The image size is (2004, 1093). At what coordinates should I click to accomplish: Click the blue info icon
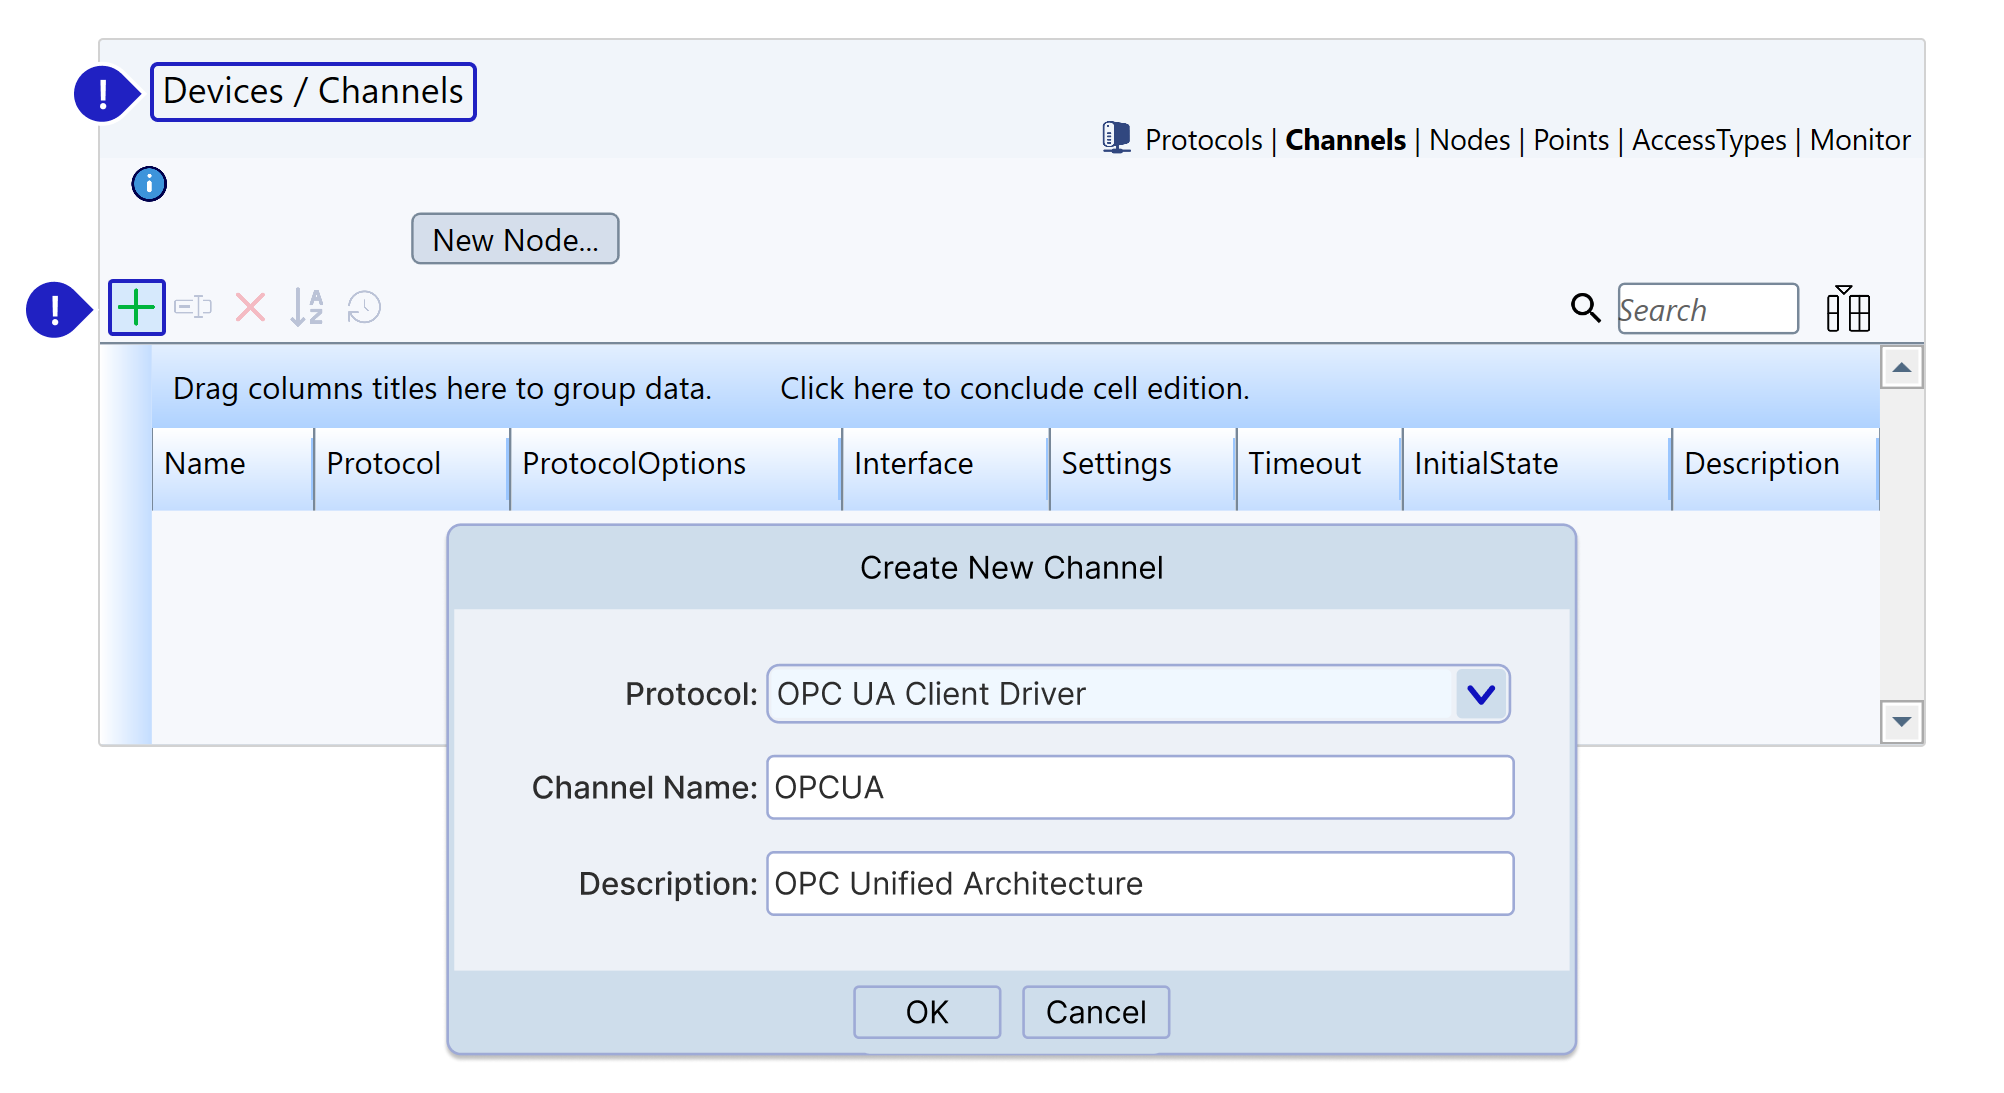tap(149, 184)
